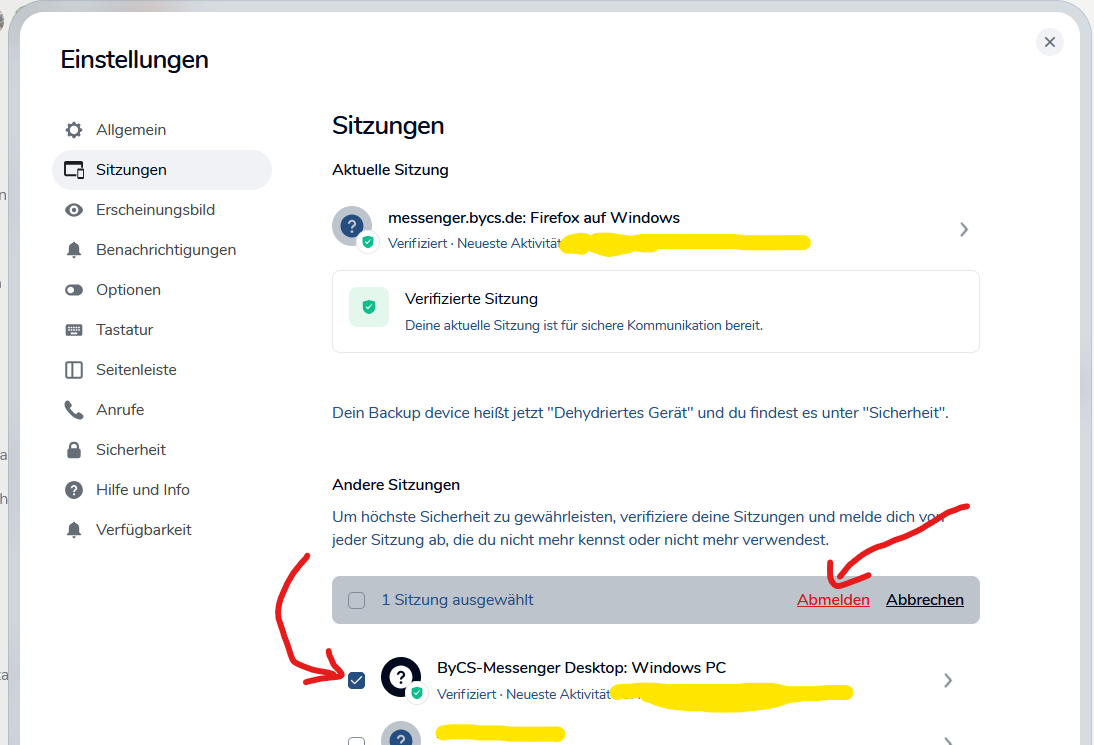Click the ByCS-Messenger Desktop device avatar
Image resolution: width=1094 pixels, height=745 pixels.
tap(401, 677)
